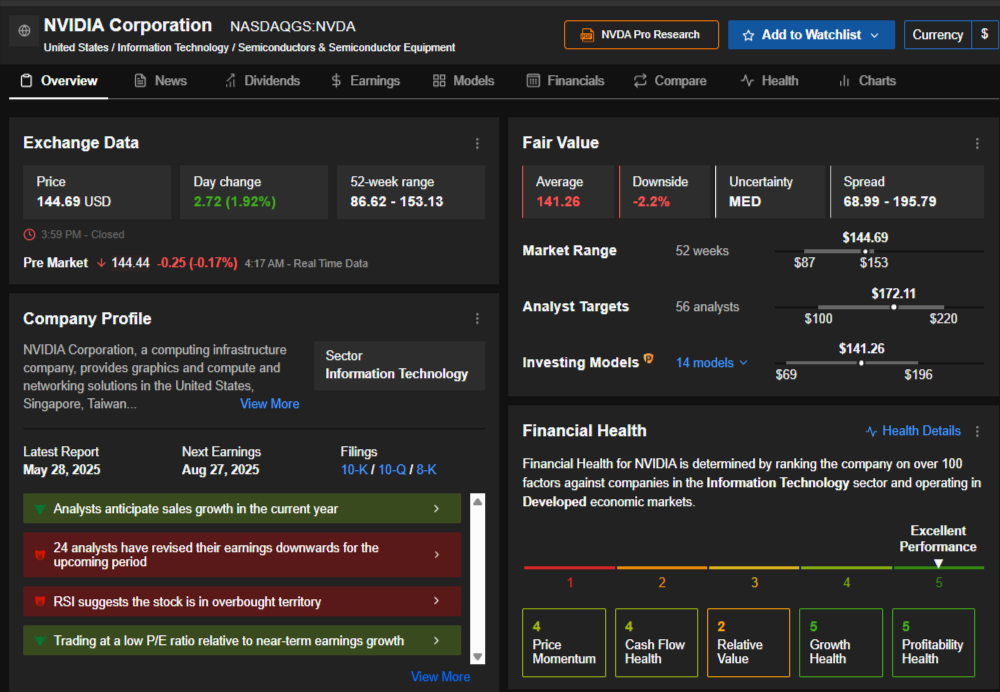1000x692 pixels.
Task: Click the Sector Information Technology box
Action: [x=400, y=365]
